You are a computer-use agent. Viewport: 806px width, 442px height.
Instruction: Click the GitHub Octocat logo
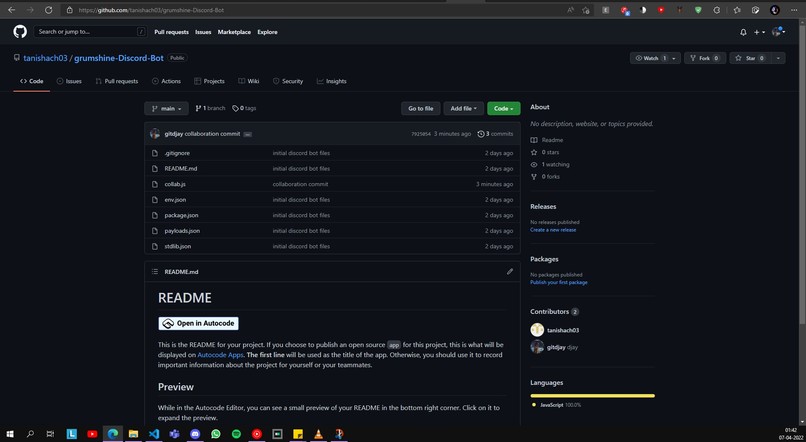click(20, 32)
